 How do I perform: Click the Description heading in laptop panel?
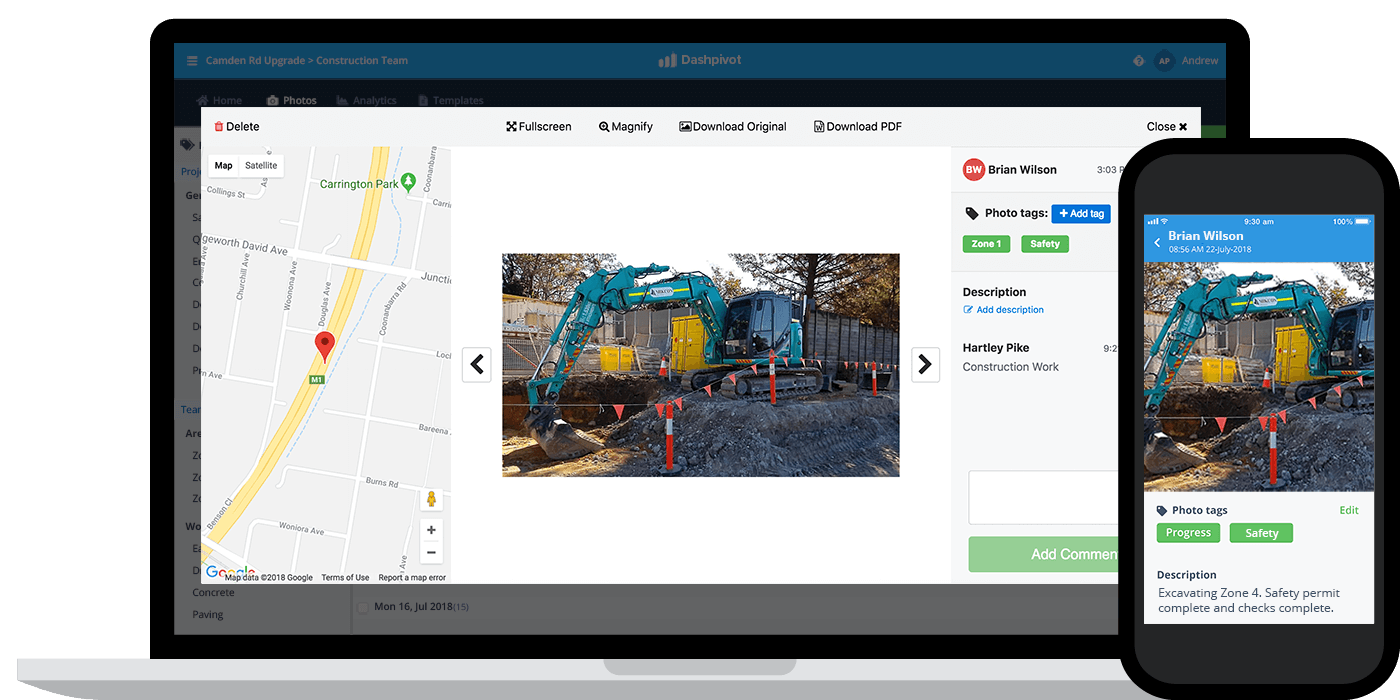tap(995, 292)
